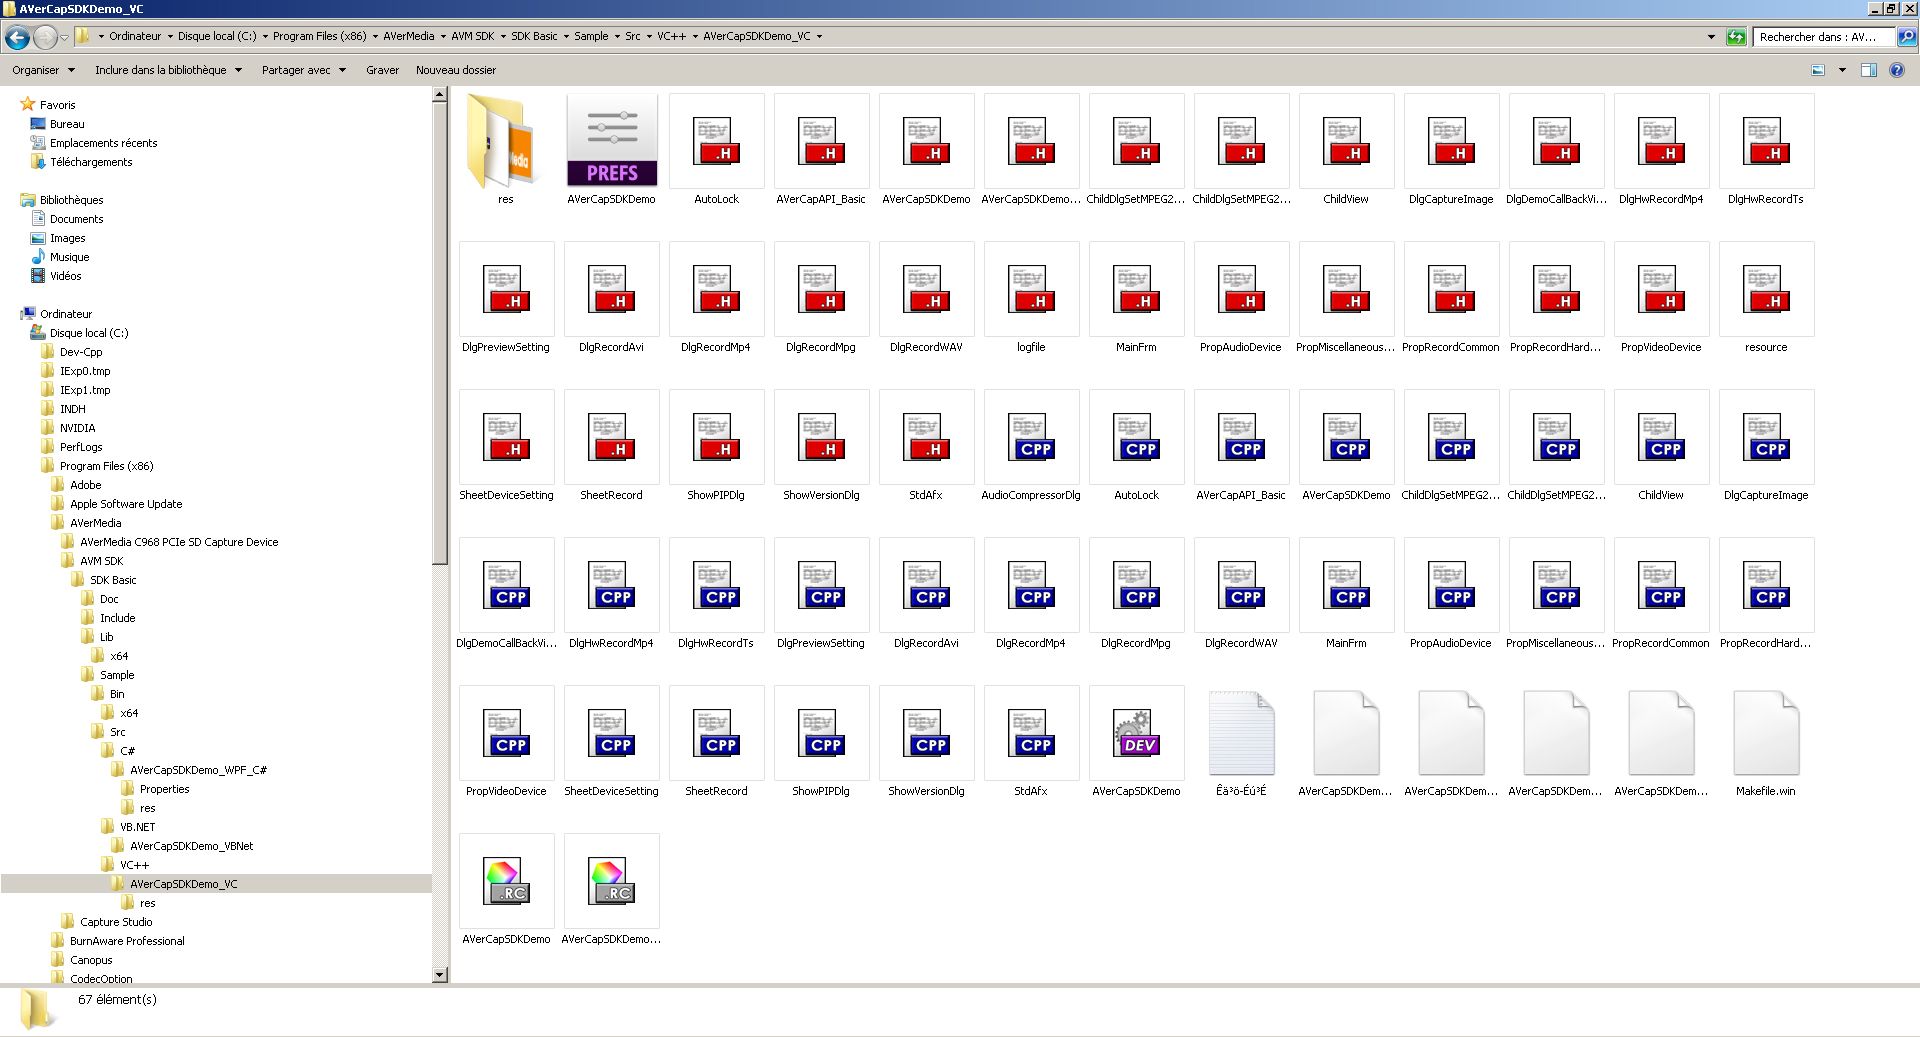Open the Musique library
1920x1037 pixels.
point(69,257)
